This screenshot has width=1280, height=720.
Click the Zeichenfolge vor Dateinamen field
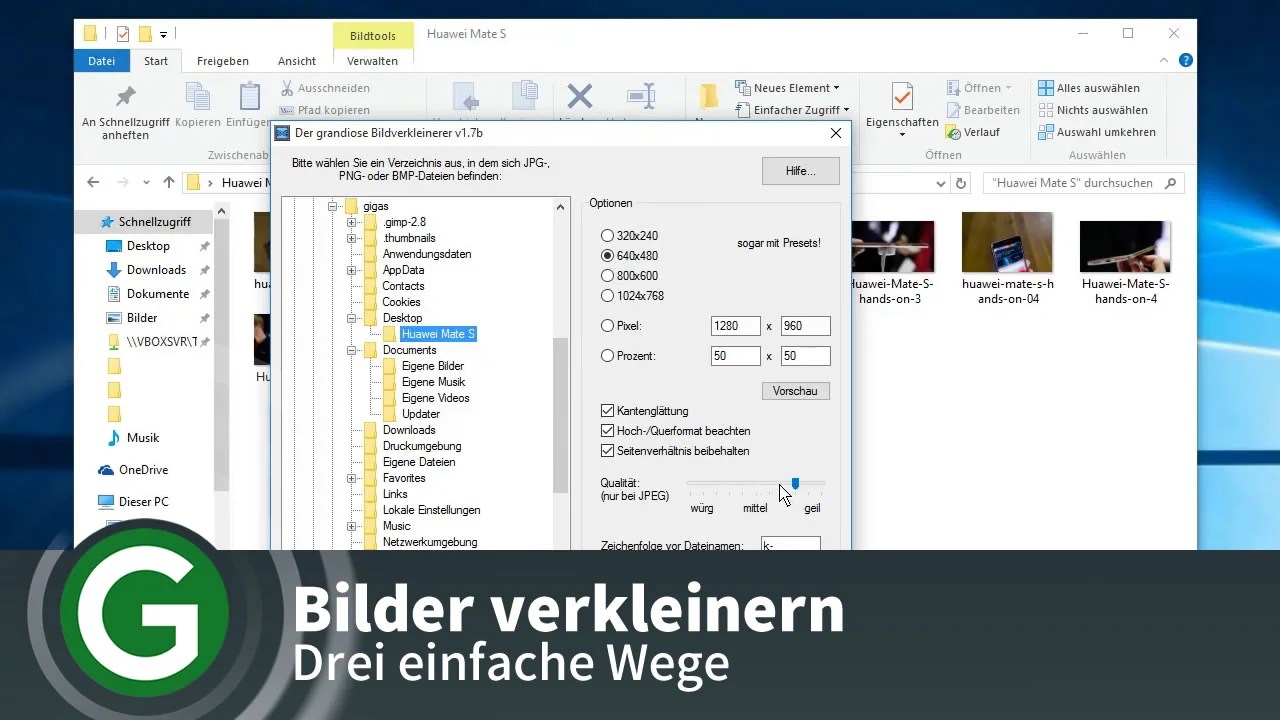791,544
